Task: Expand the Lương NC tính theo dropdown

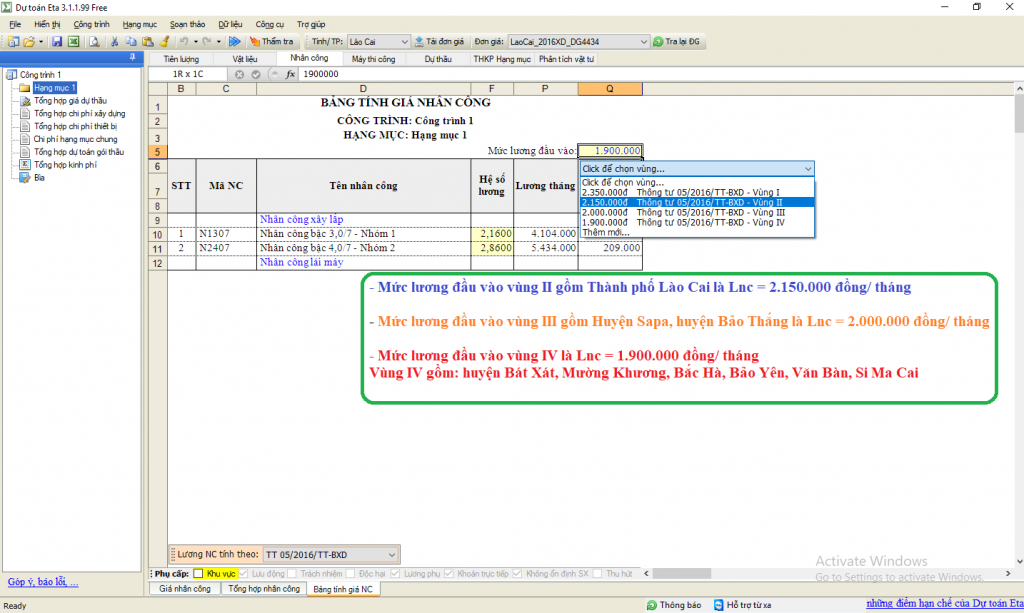Action: (x=391, y=554)
